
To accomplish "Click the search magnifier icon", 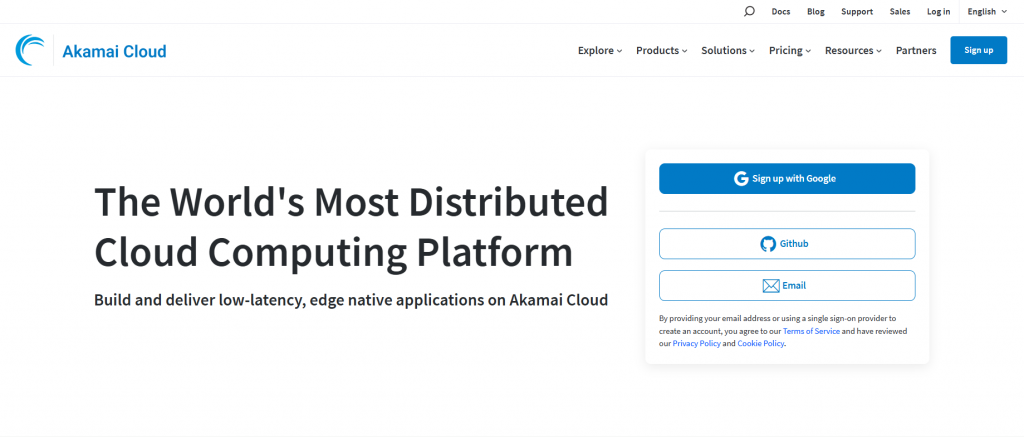I will [x=750, y=12].
